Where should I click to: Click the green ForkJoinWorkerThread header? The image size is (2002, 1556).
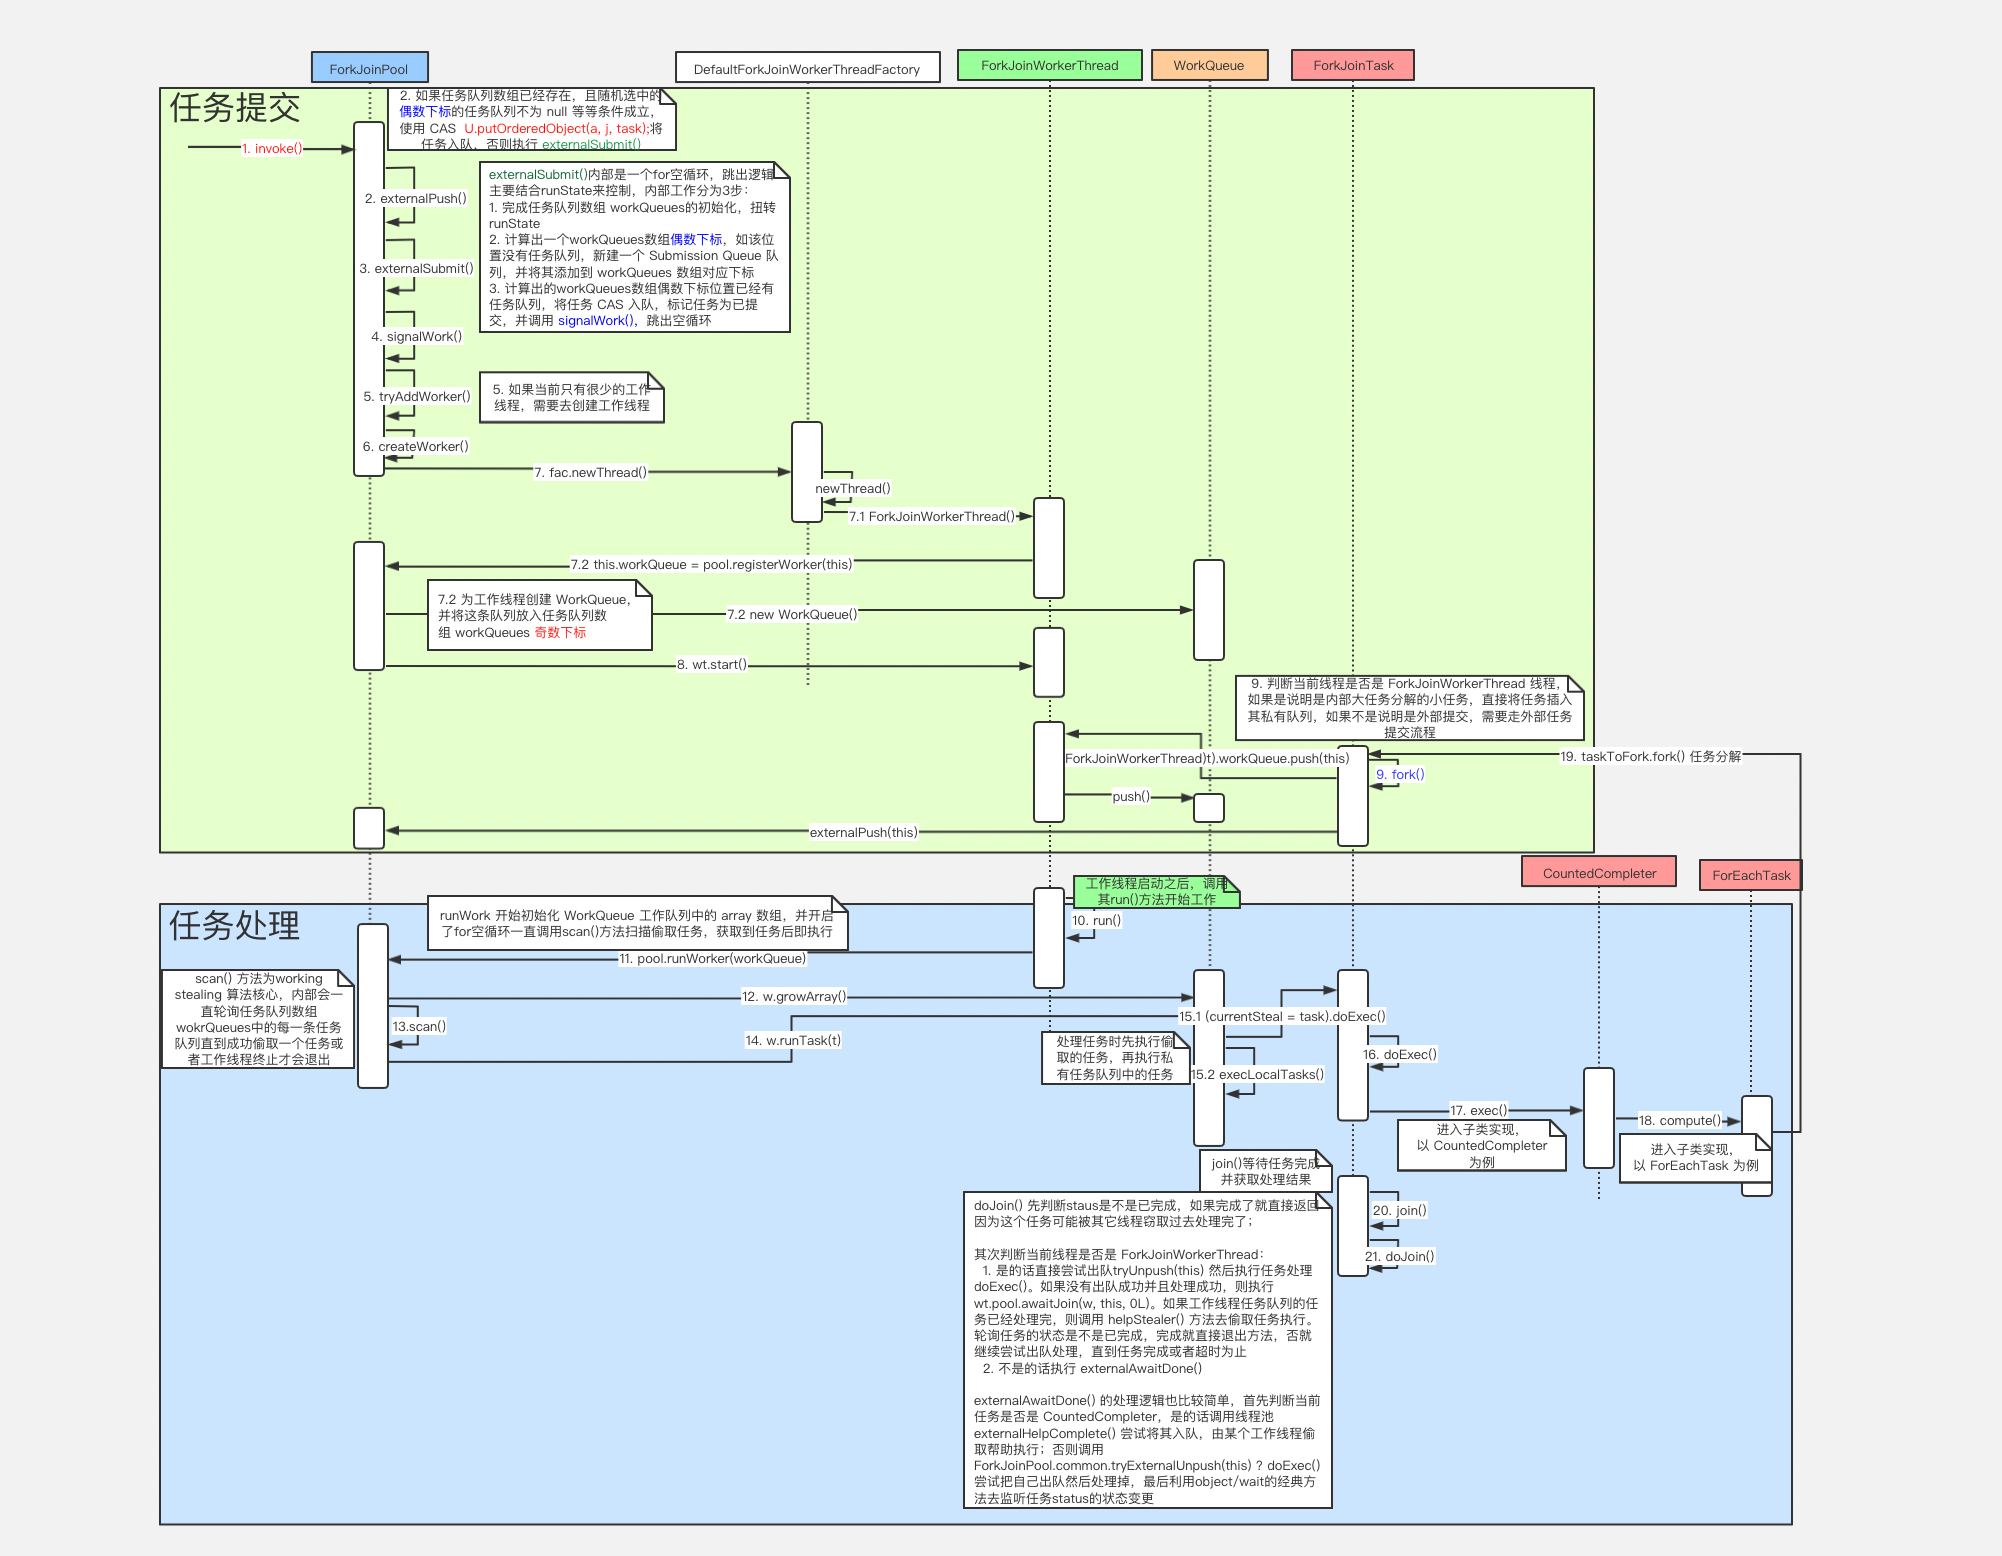(1049, 65)
